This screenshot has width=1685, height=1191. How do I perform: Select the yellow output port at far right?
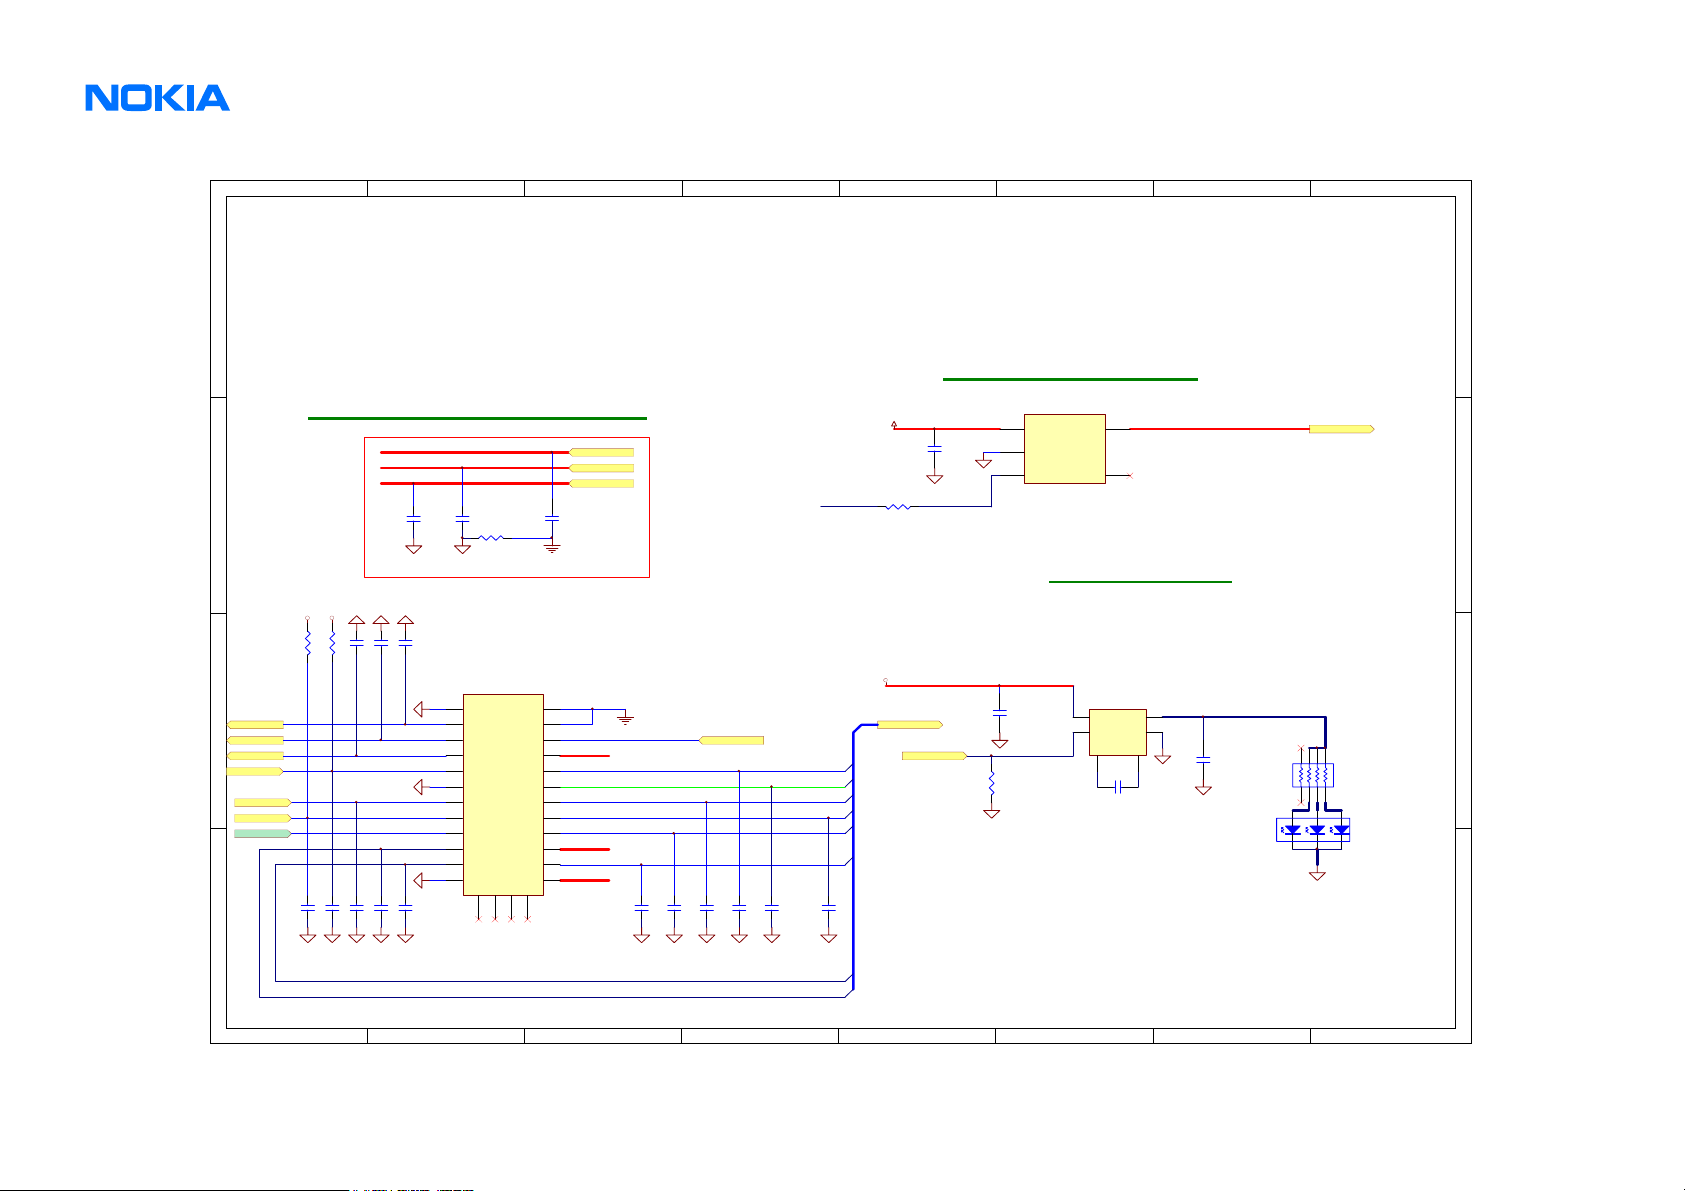pyautogui.click(x=1341, y=428)
